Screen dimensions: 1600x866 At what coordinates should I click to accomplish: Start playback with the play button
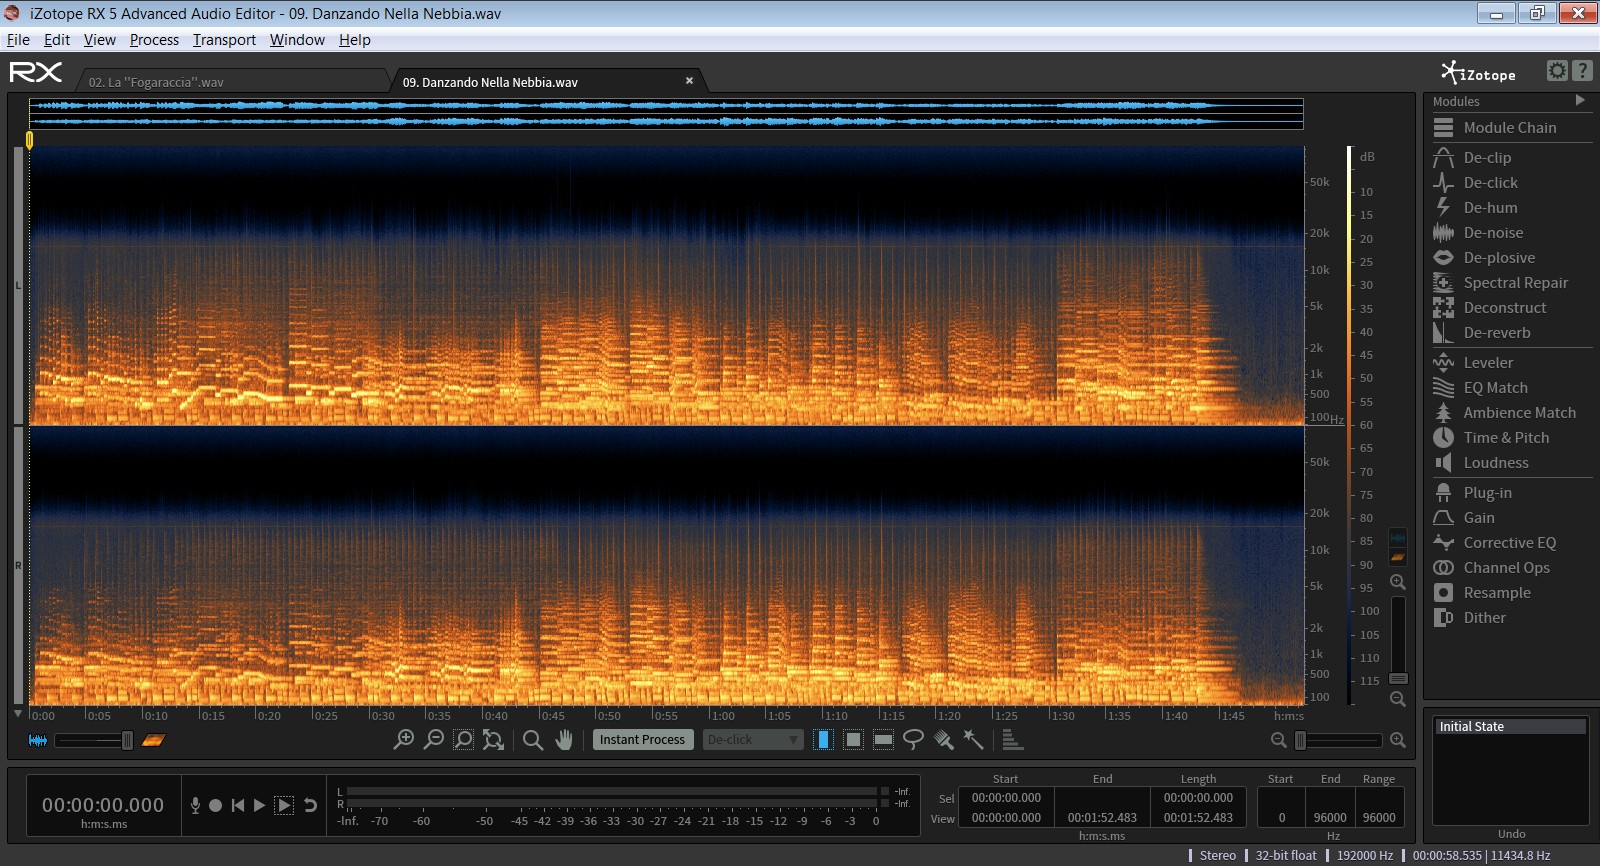(x=260, y=805)
